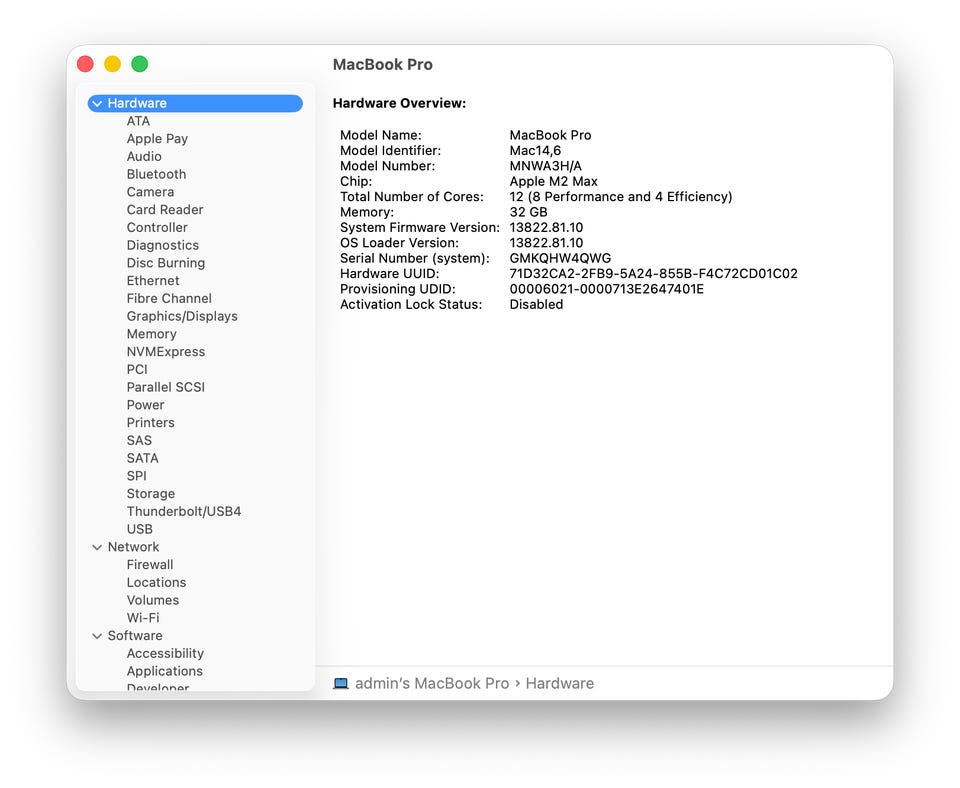Click admin's MacBook Pro in path bar
Image resolution: width=960 pixels, height=788 pixels.
click(432, 684)
